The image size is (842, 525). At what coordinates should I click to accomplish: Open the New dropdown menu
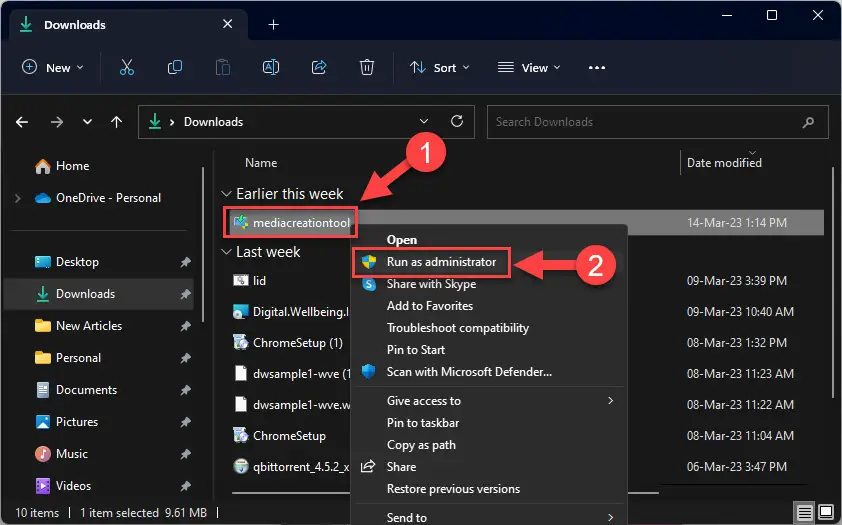click(x=53, y=68)
